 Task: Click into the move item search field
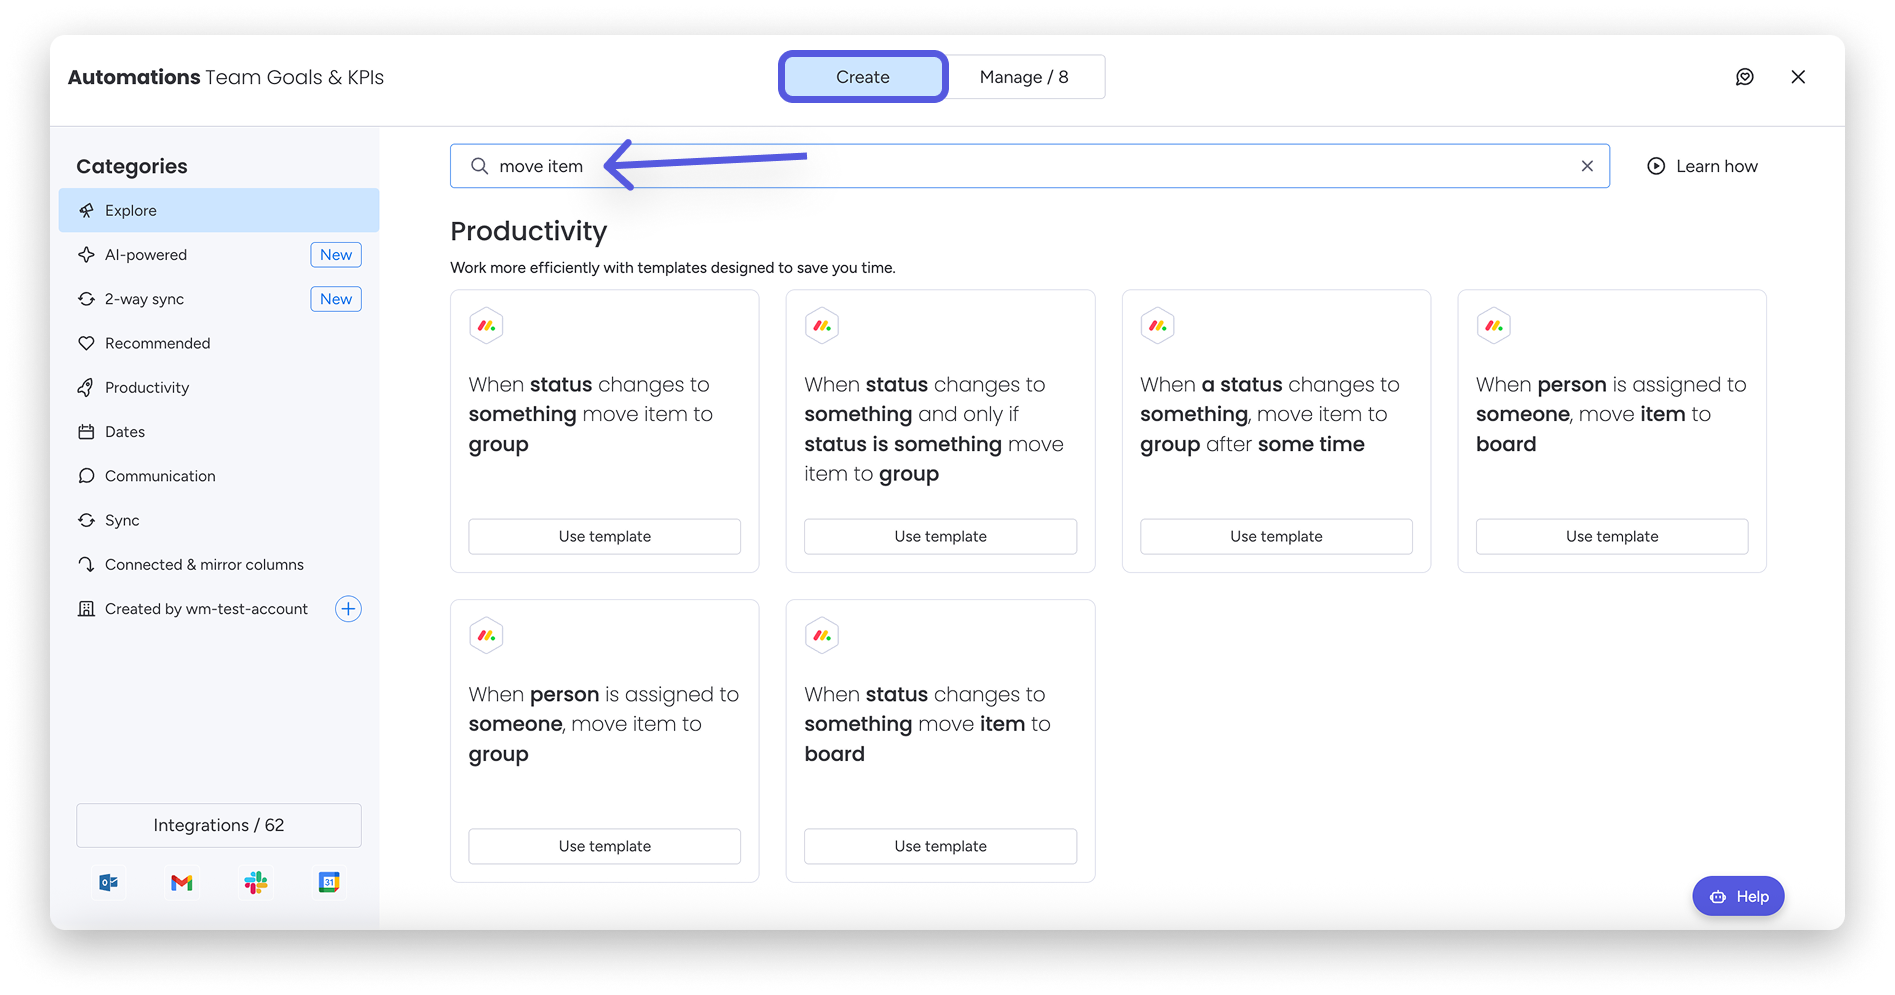pyautogui.click(x=1000, y=166)
